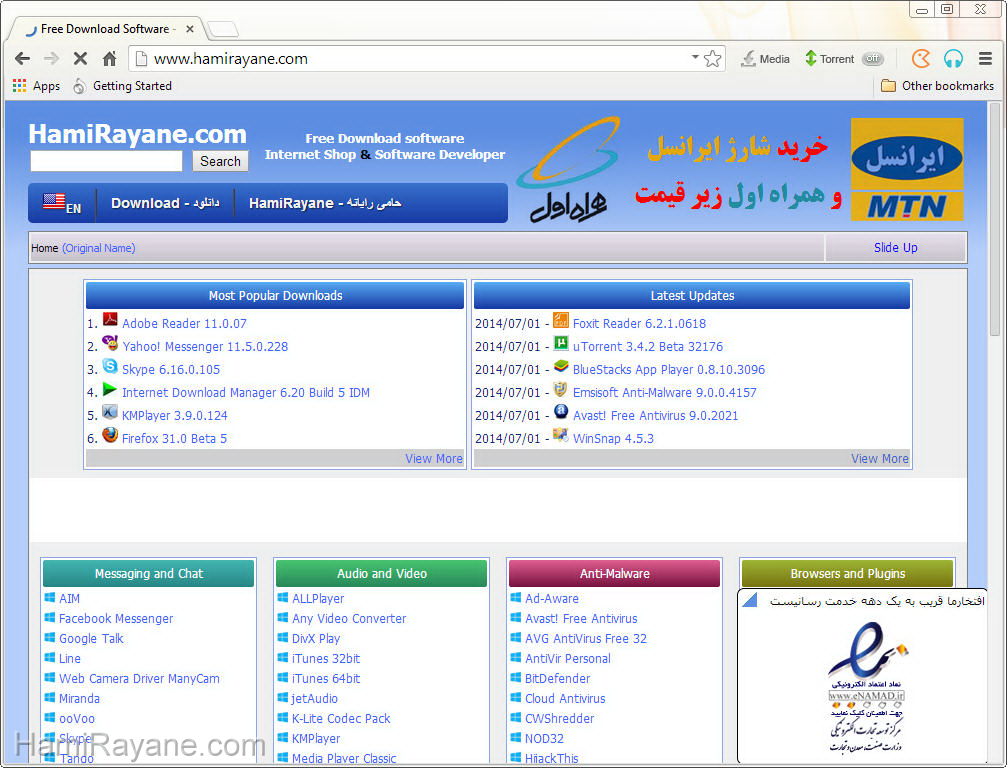Click the page vertical scrollbar thumb

[995, 218]
